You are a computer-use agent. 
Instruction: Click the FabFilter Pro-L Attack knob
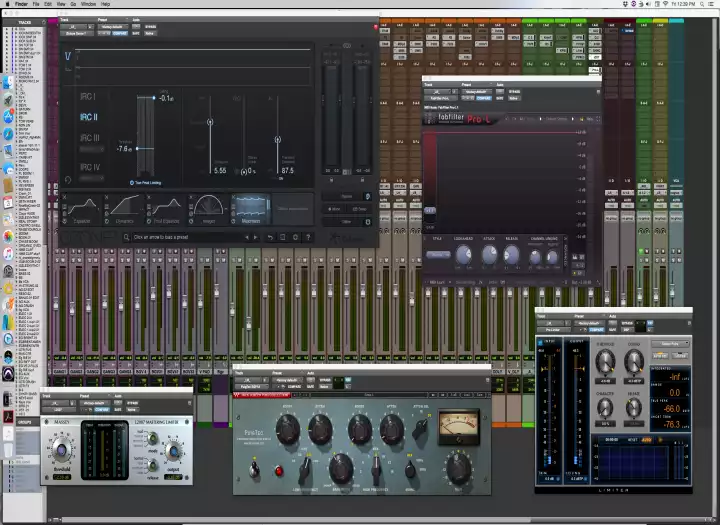point(489,255)
